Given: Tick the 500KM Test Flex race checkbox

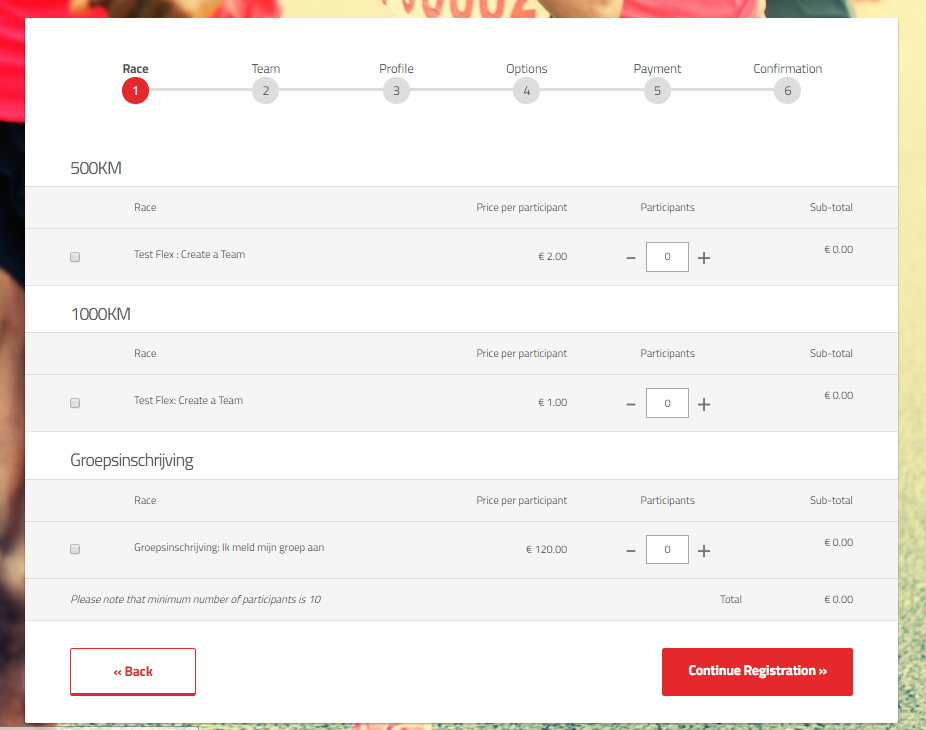Looking at the screenshot, I should click(75, 257).
